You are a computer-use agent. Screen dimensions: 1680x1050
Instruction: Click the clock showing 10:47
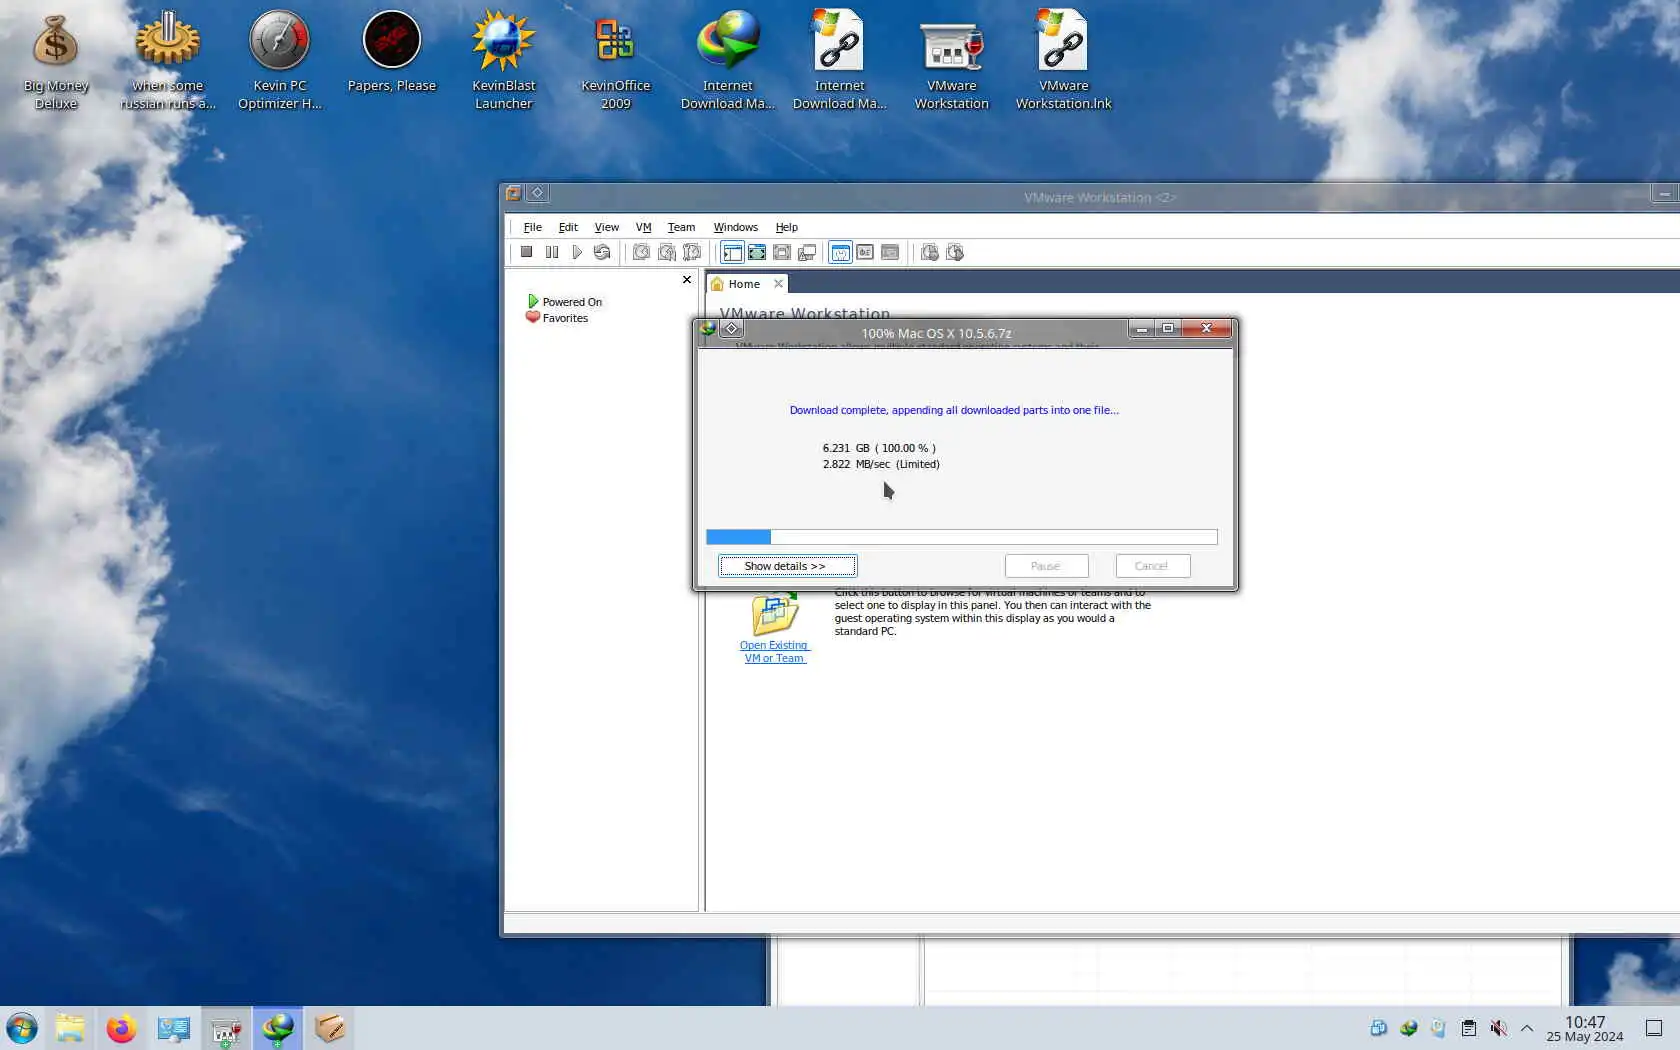click(1585, 1028)
